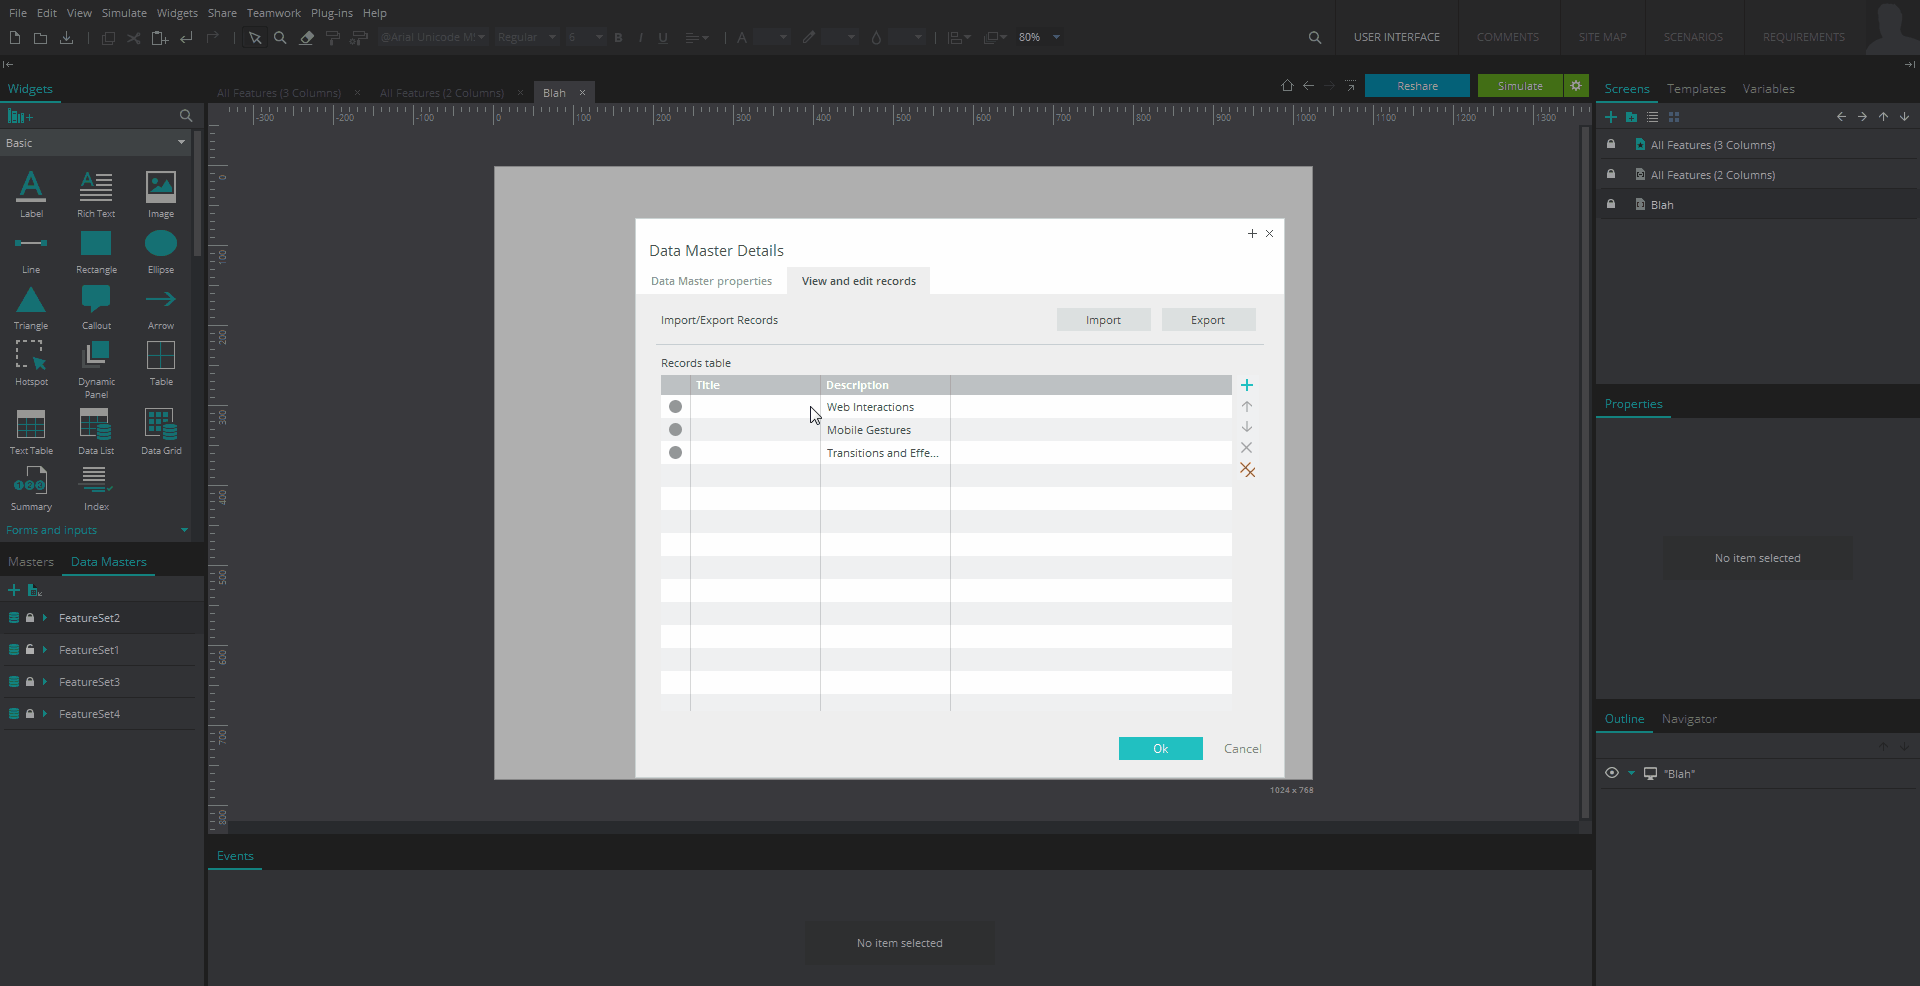Click the Title cell of the first record
This screenshot has height=986, width=1920.
click(754, 407)
